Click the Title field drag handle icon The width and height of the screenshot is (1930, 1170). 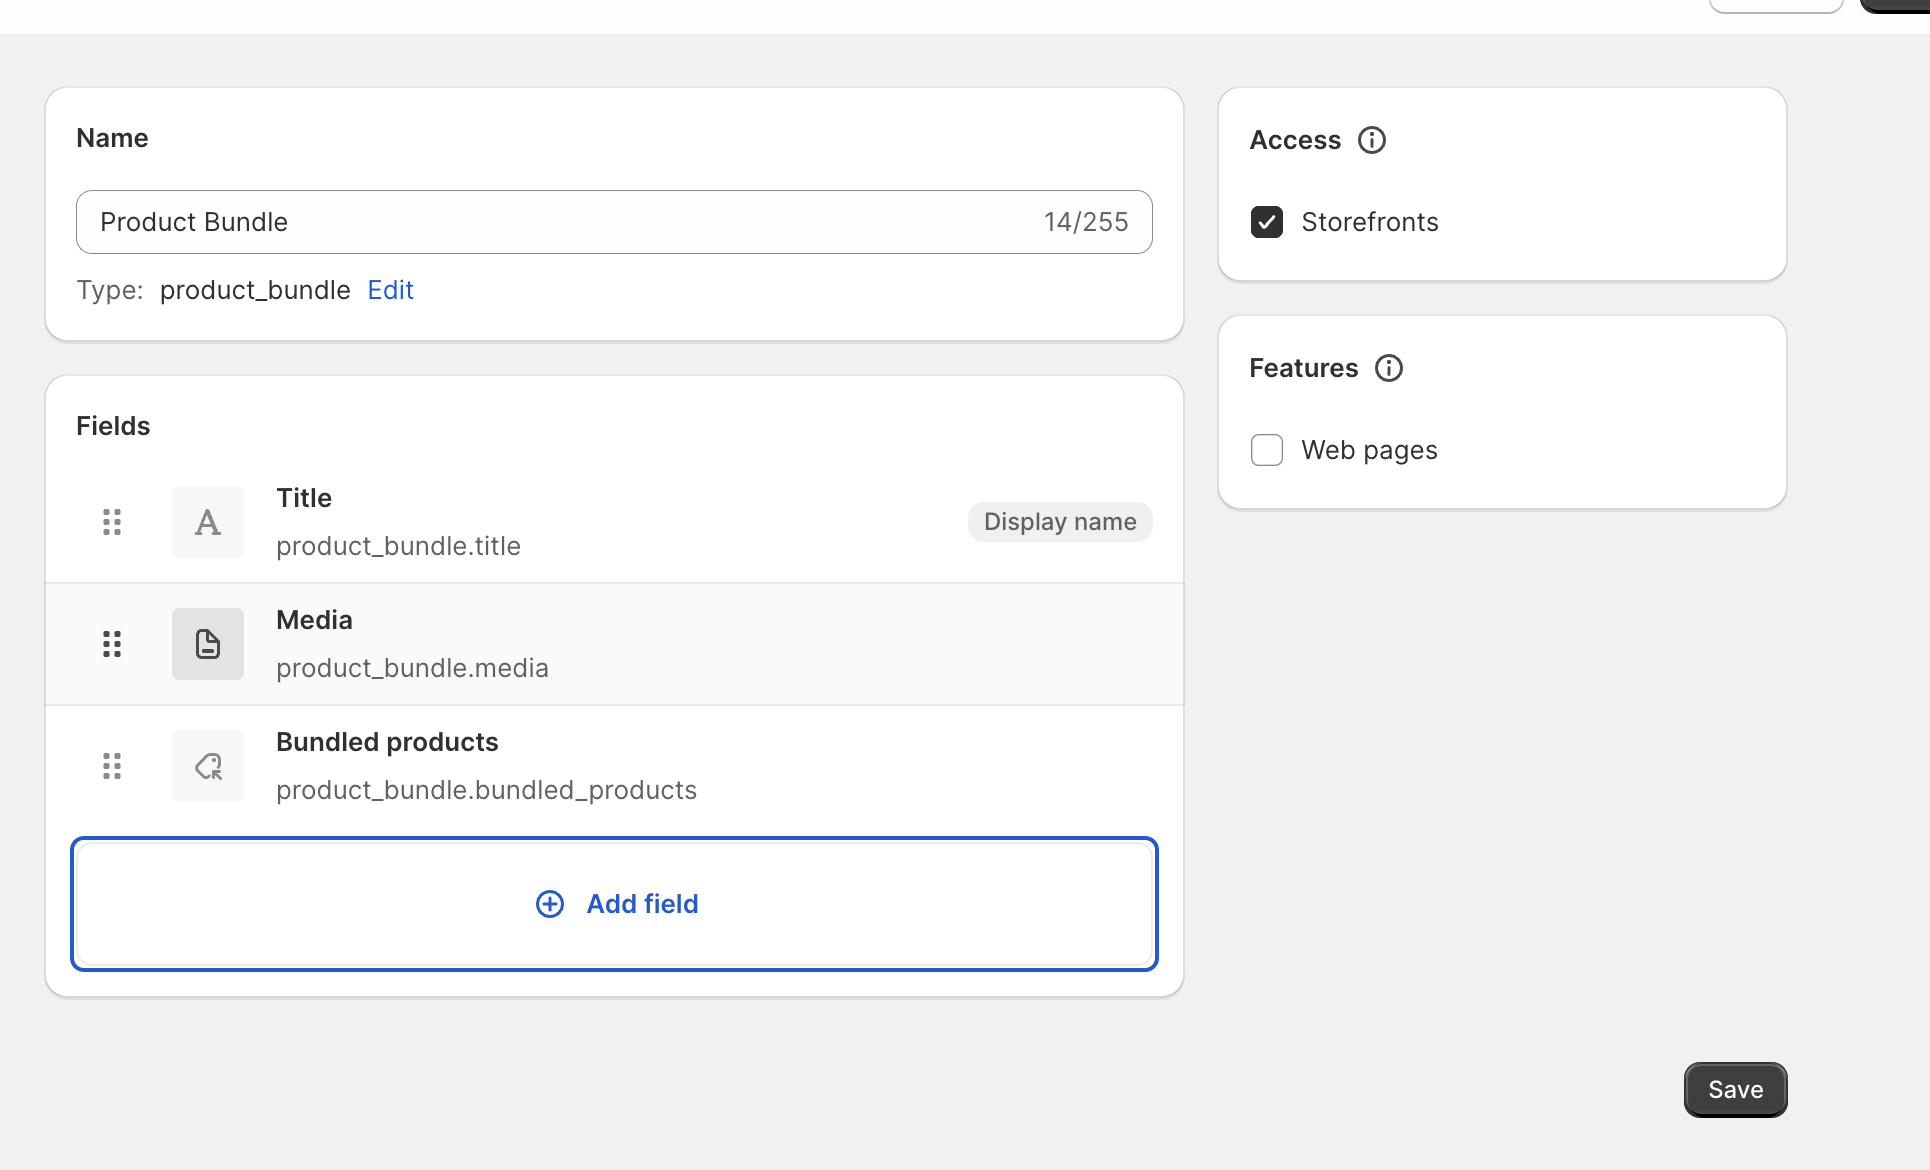click(x=112, y=521)
